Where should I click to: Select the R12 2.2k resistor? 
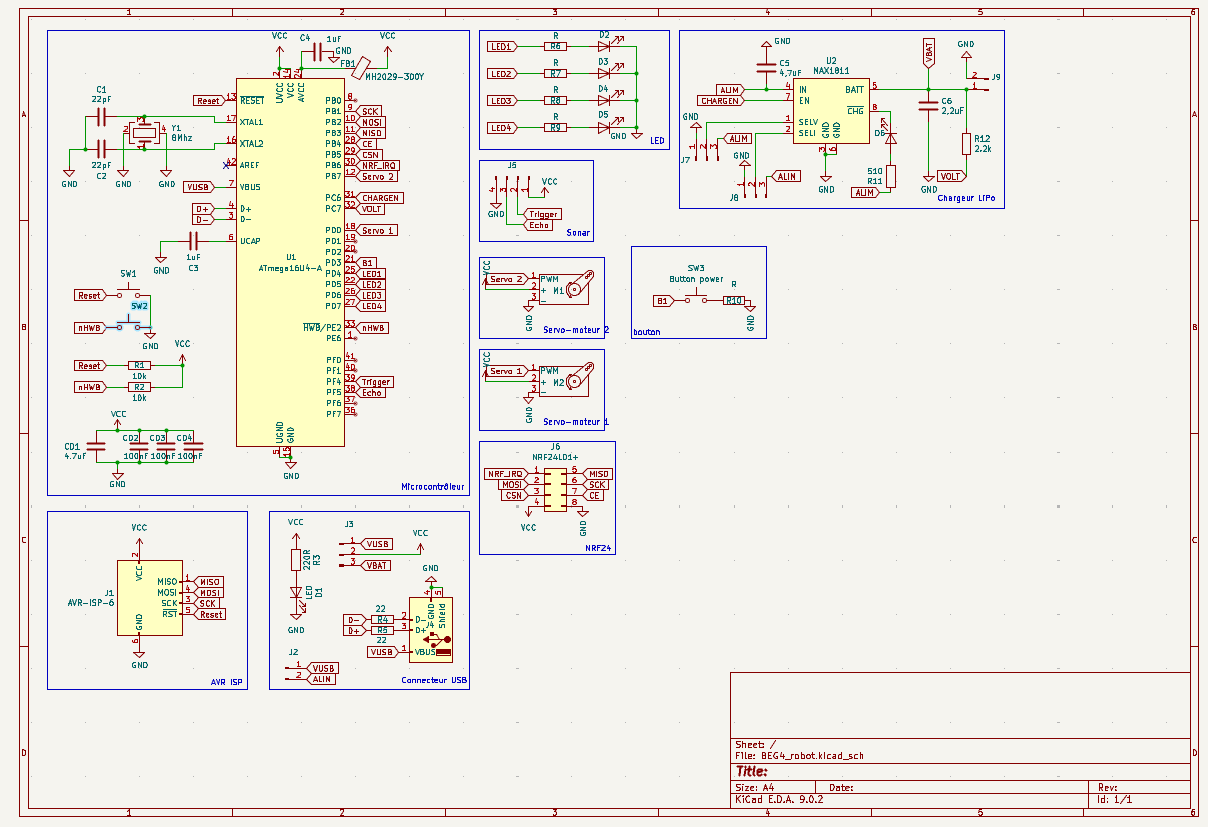coord(966,145)
